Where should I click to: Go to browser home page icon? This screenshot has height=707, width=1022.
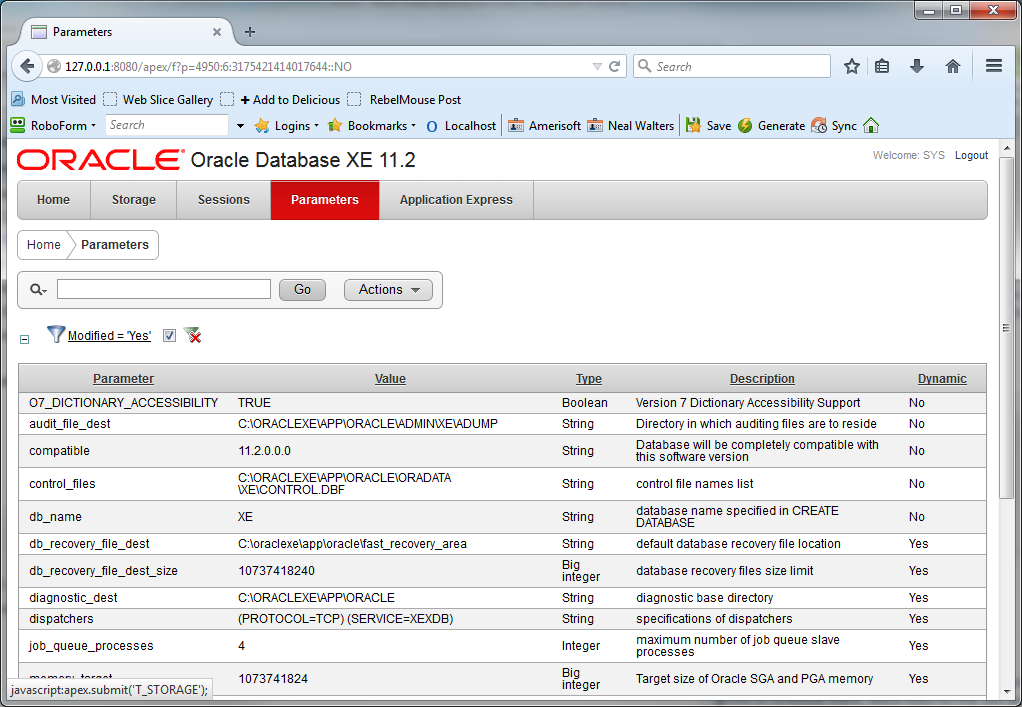point(953,66)
